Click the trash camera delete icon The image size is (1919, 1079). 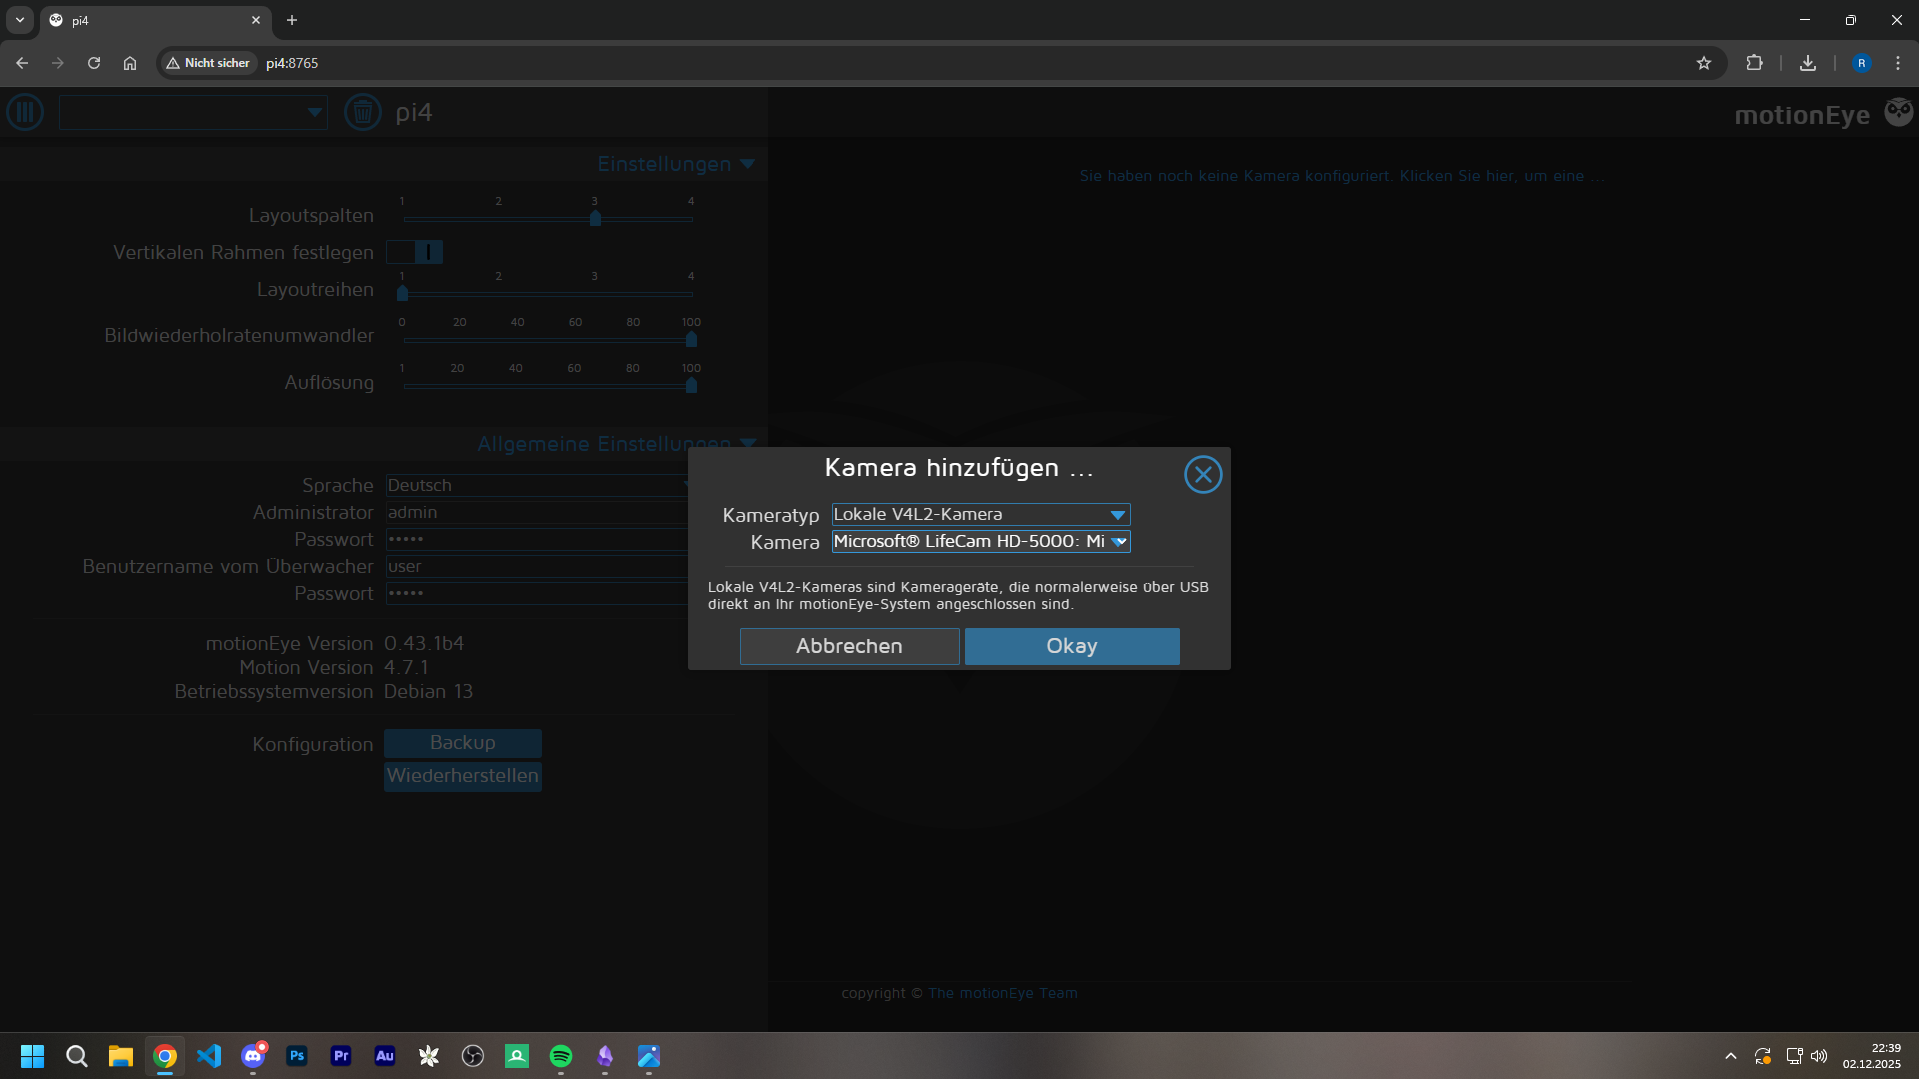click(x=362, y=112)
